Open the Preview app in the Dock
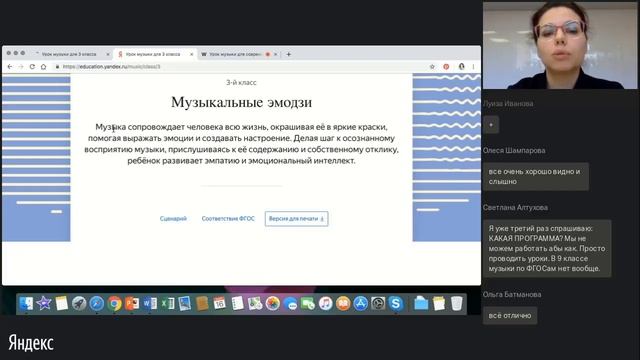The image size is (640, 360). 184,304
